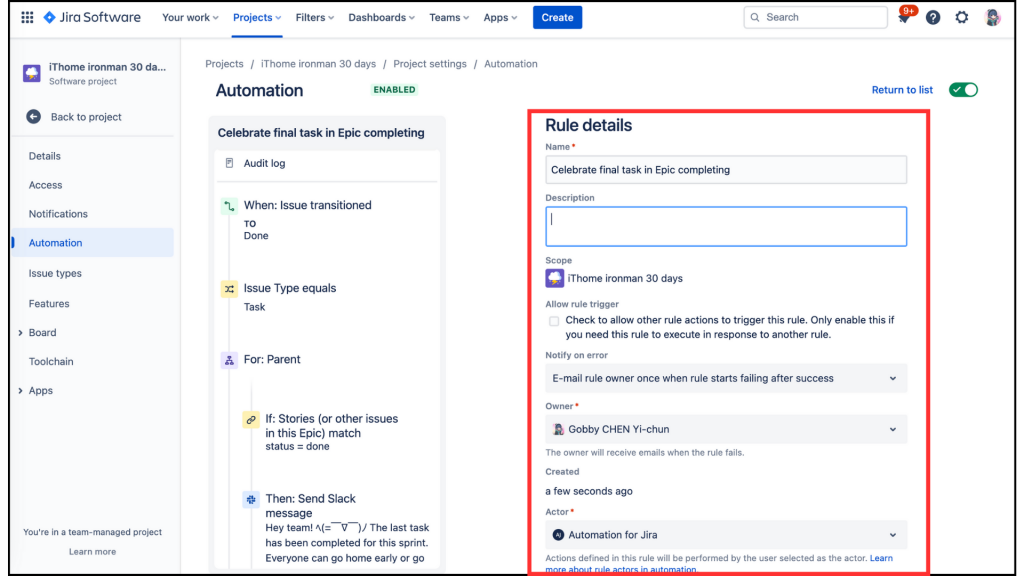
Task: Click the rule Name input field
Action: click(726, 170)
